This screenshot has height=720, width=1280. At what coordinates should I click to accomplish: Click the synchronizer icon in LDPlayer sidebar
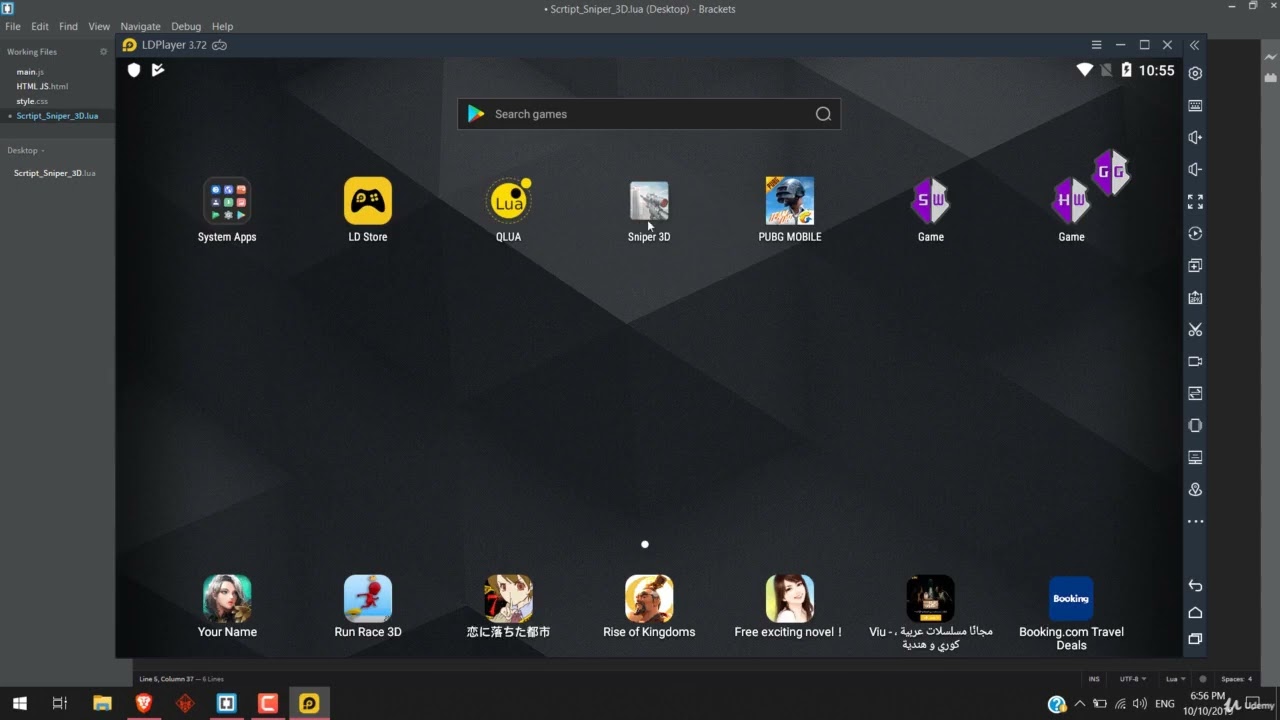[x=1195, y=393]
